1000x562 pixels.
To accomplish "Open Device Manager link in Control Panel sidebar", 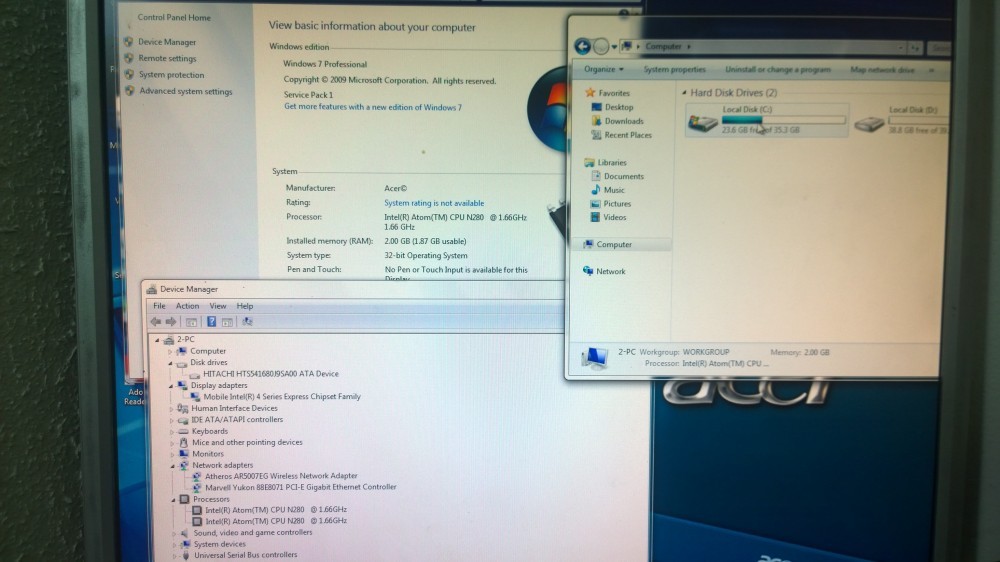I will click(166, 42).
